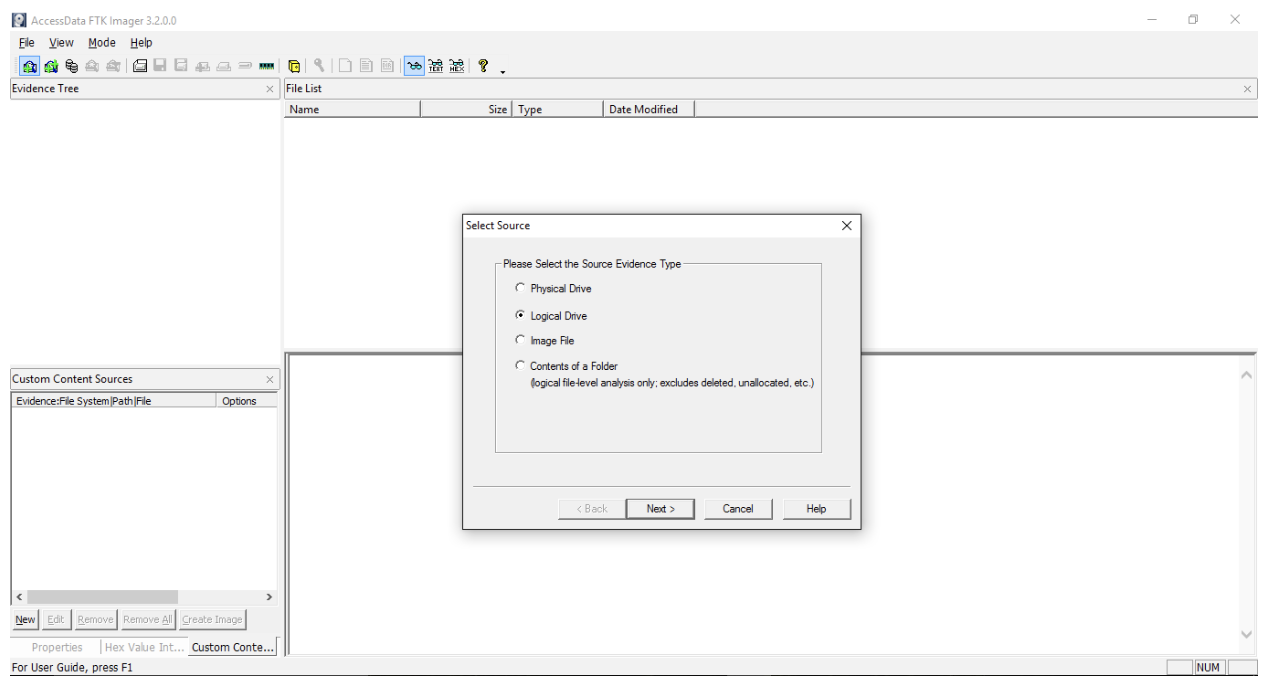1266x692 pixels.
Task: Click the Add Evidence Item toolbar icon
Action: pyautogui.click(x=31, y=66)
